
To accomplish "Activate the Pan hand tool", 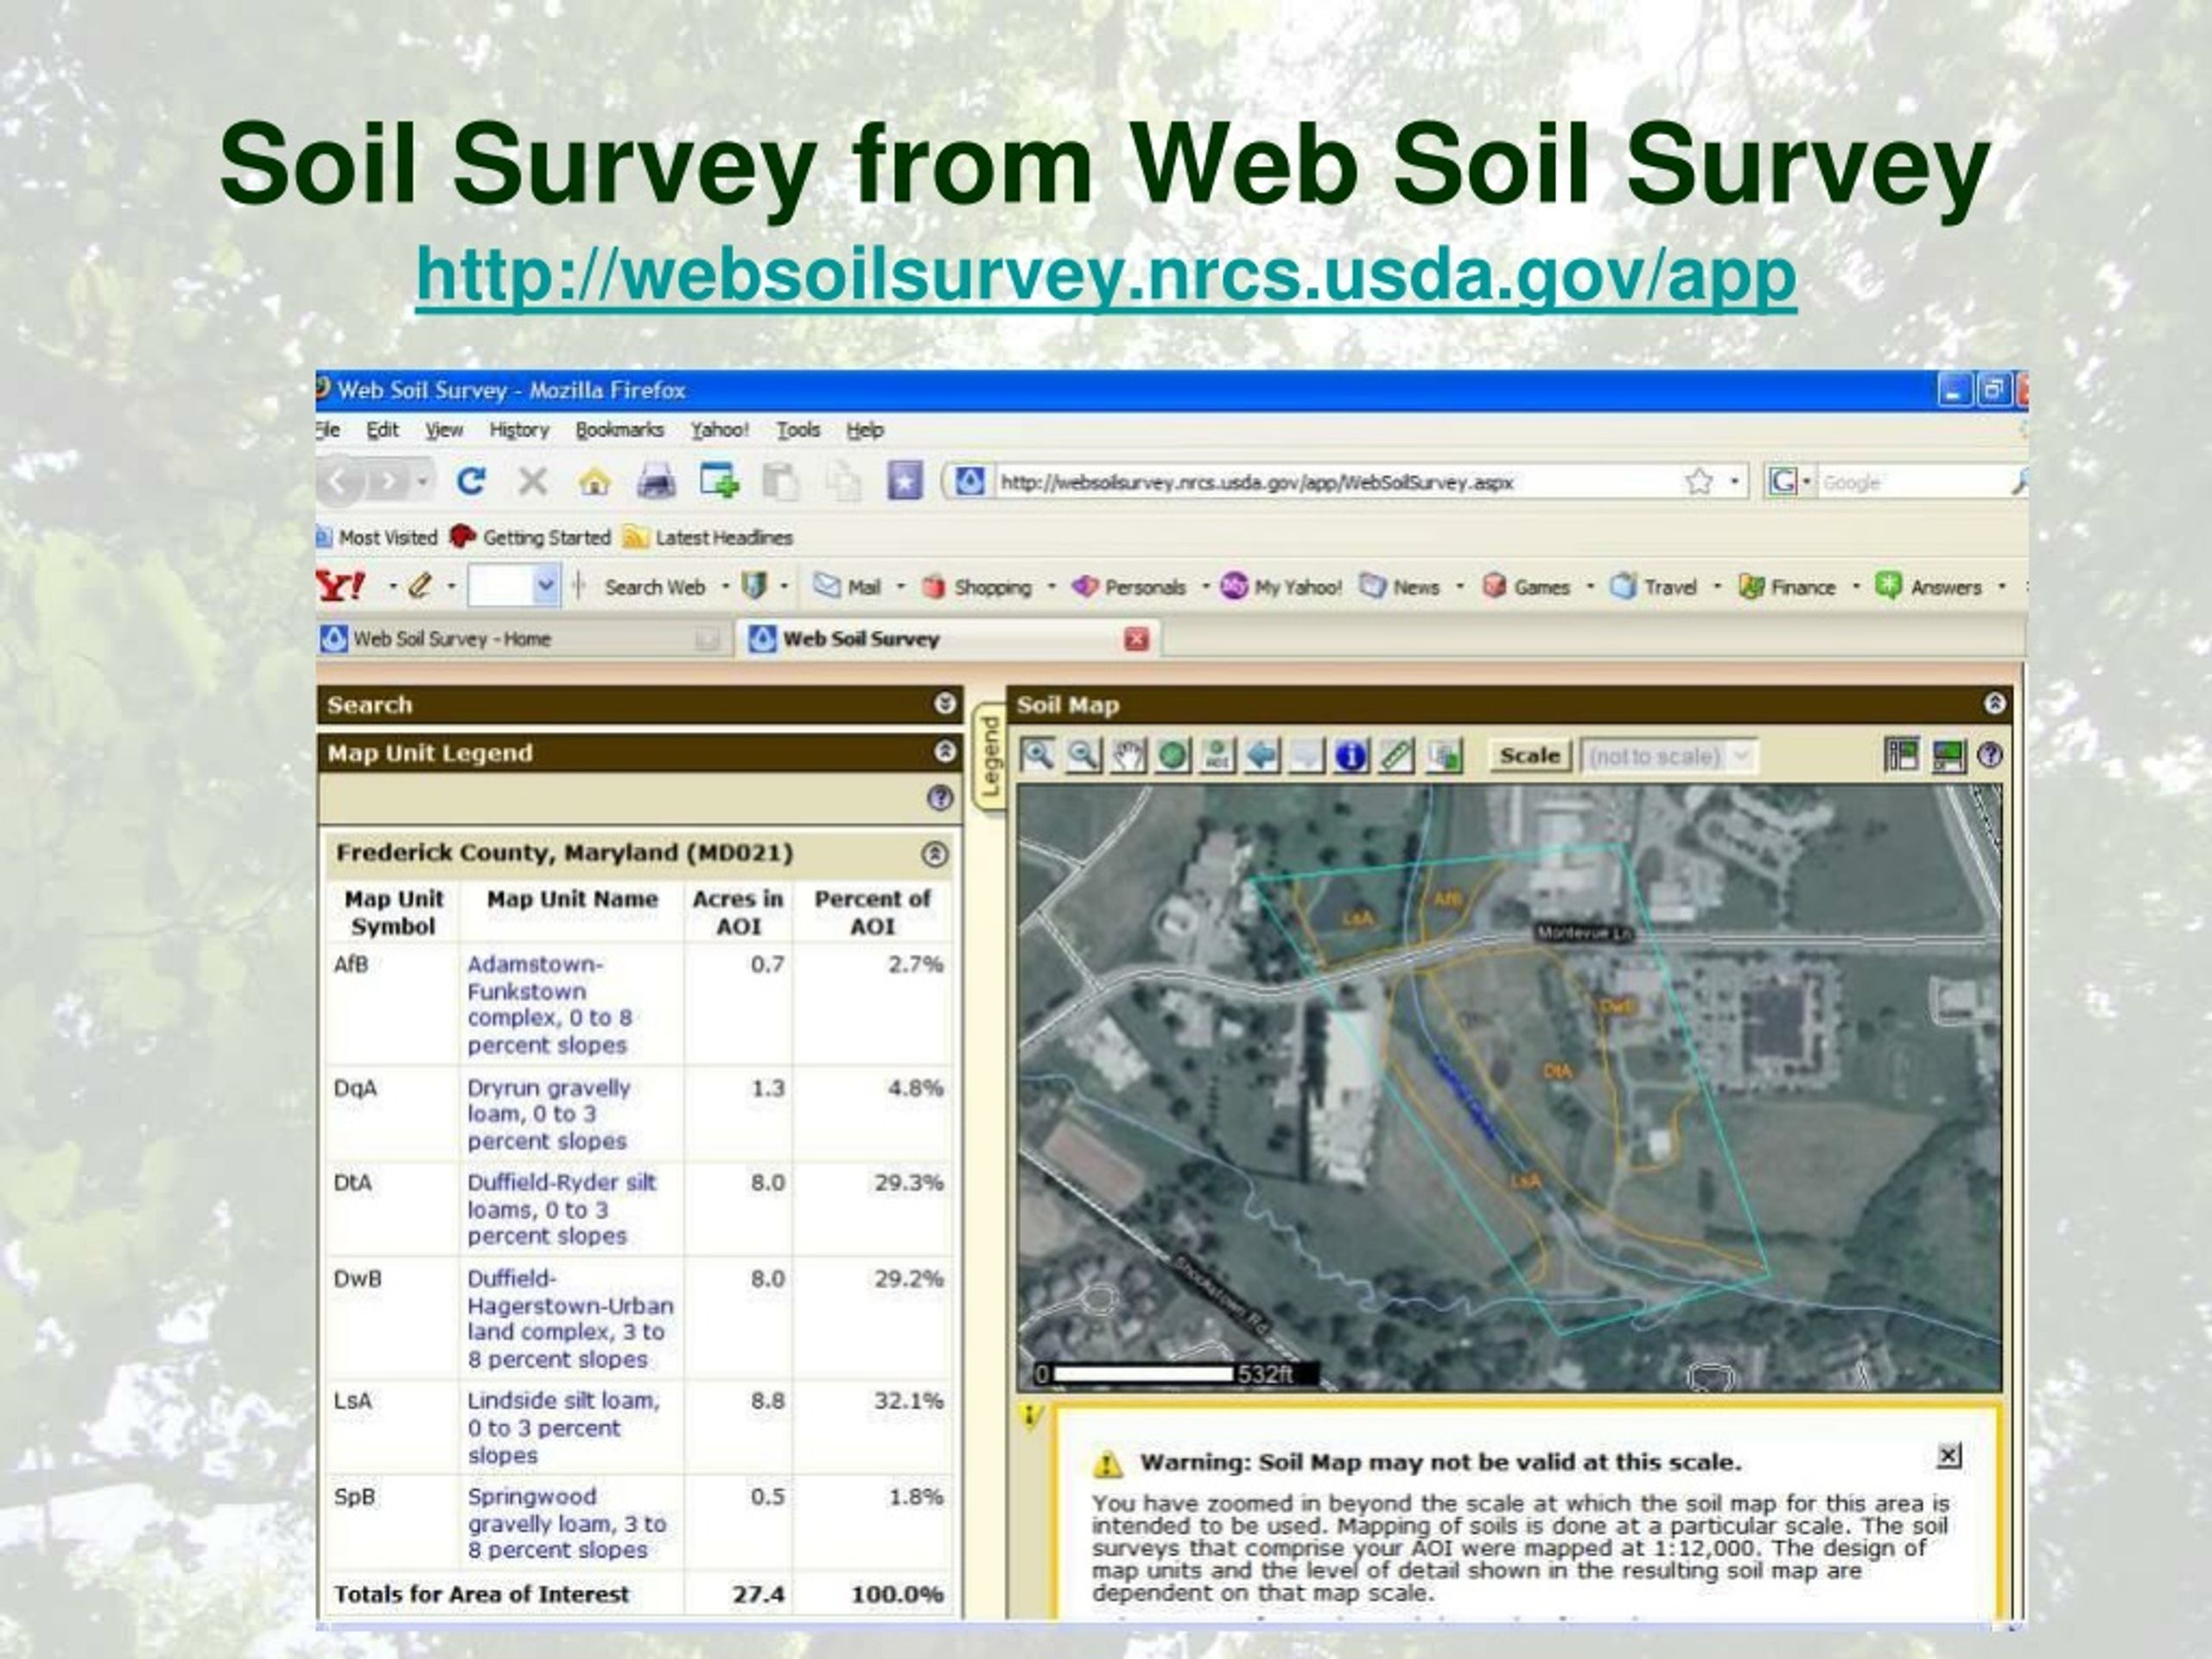I will 1128,755.
